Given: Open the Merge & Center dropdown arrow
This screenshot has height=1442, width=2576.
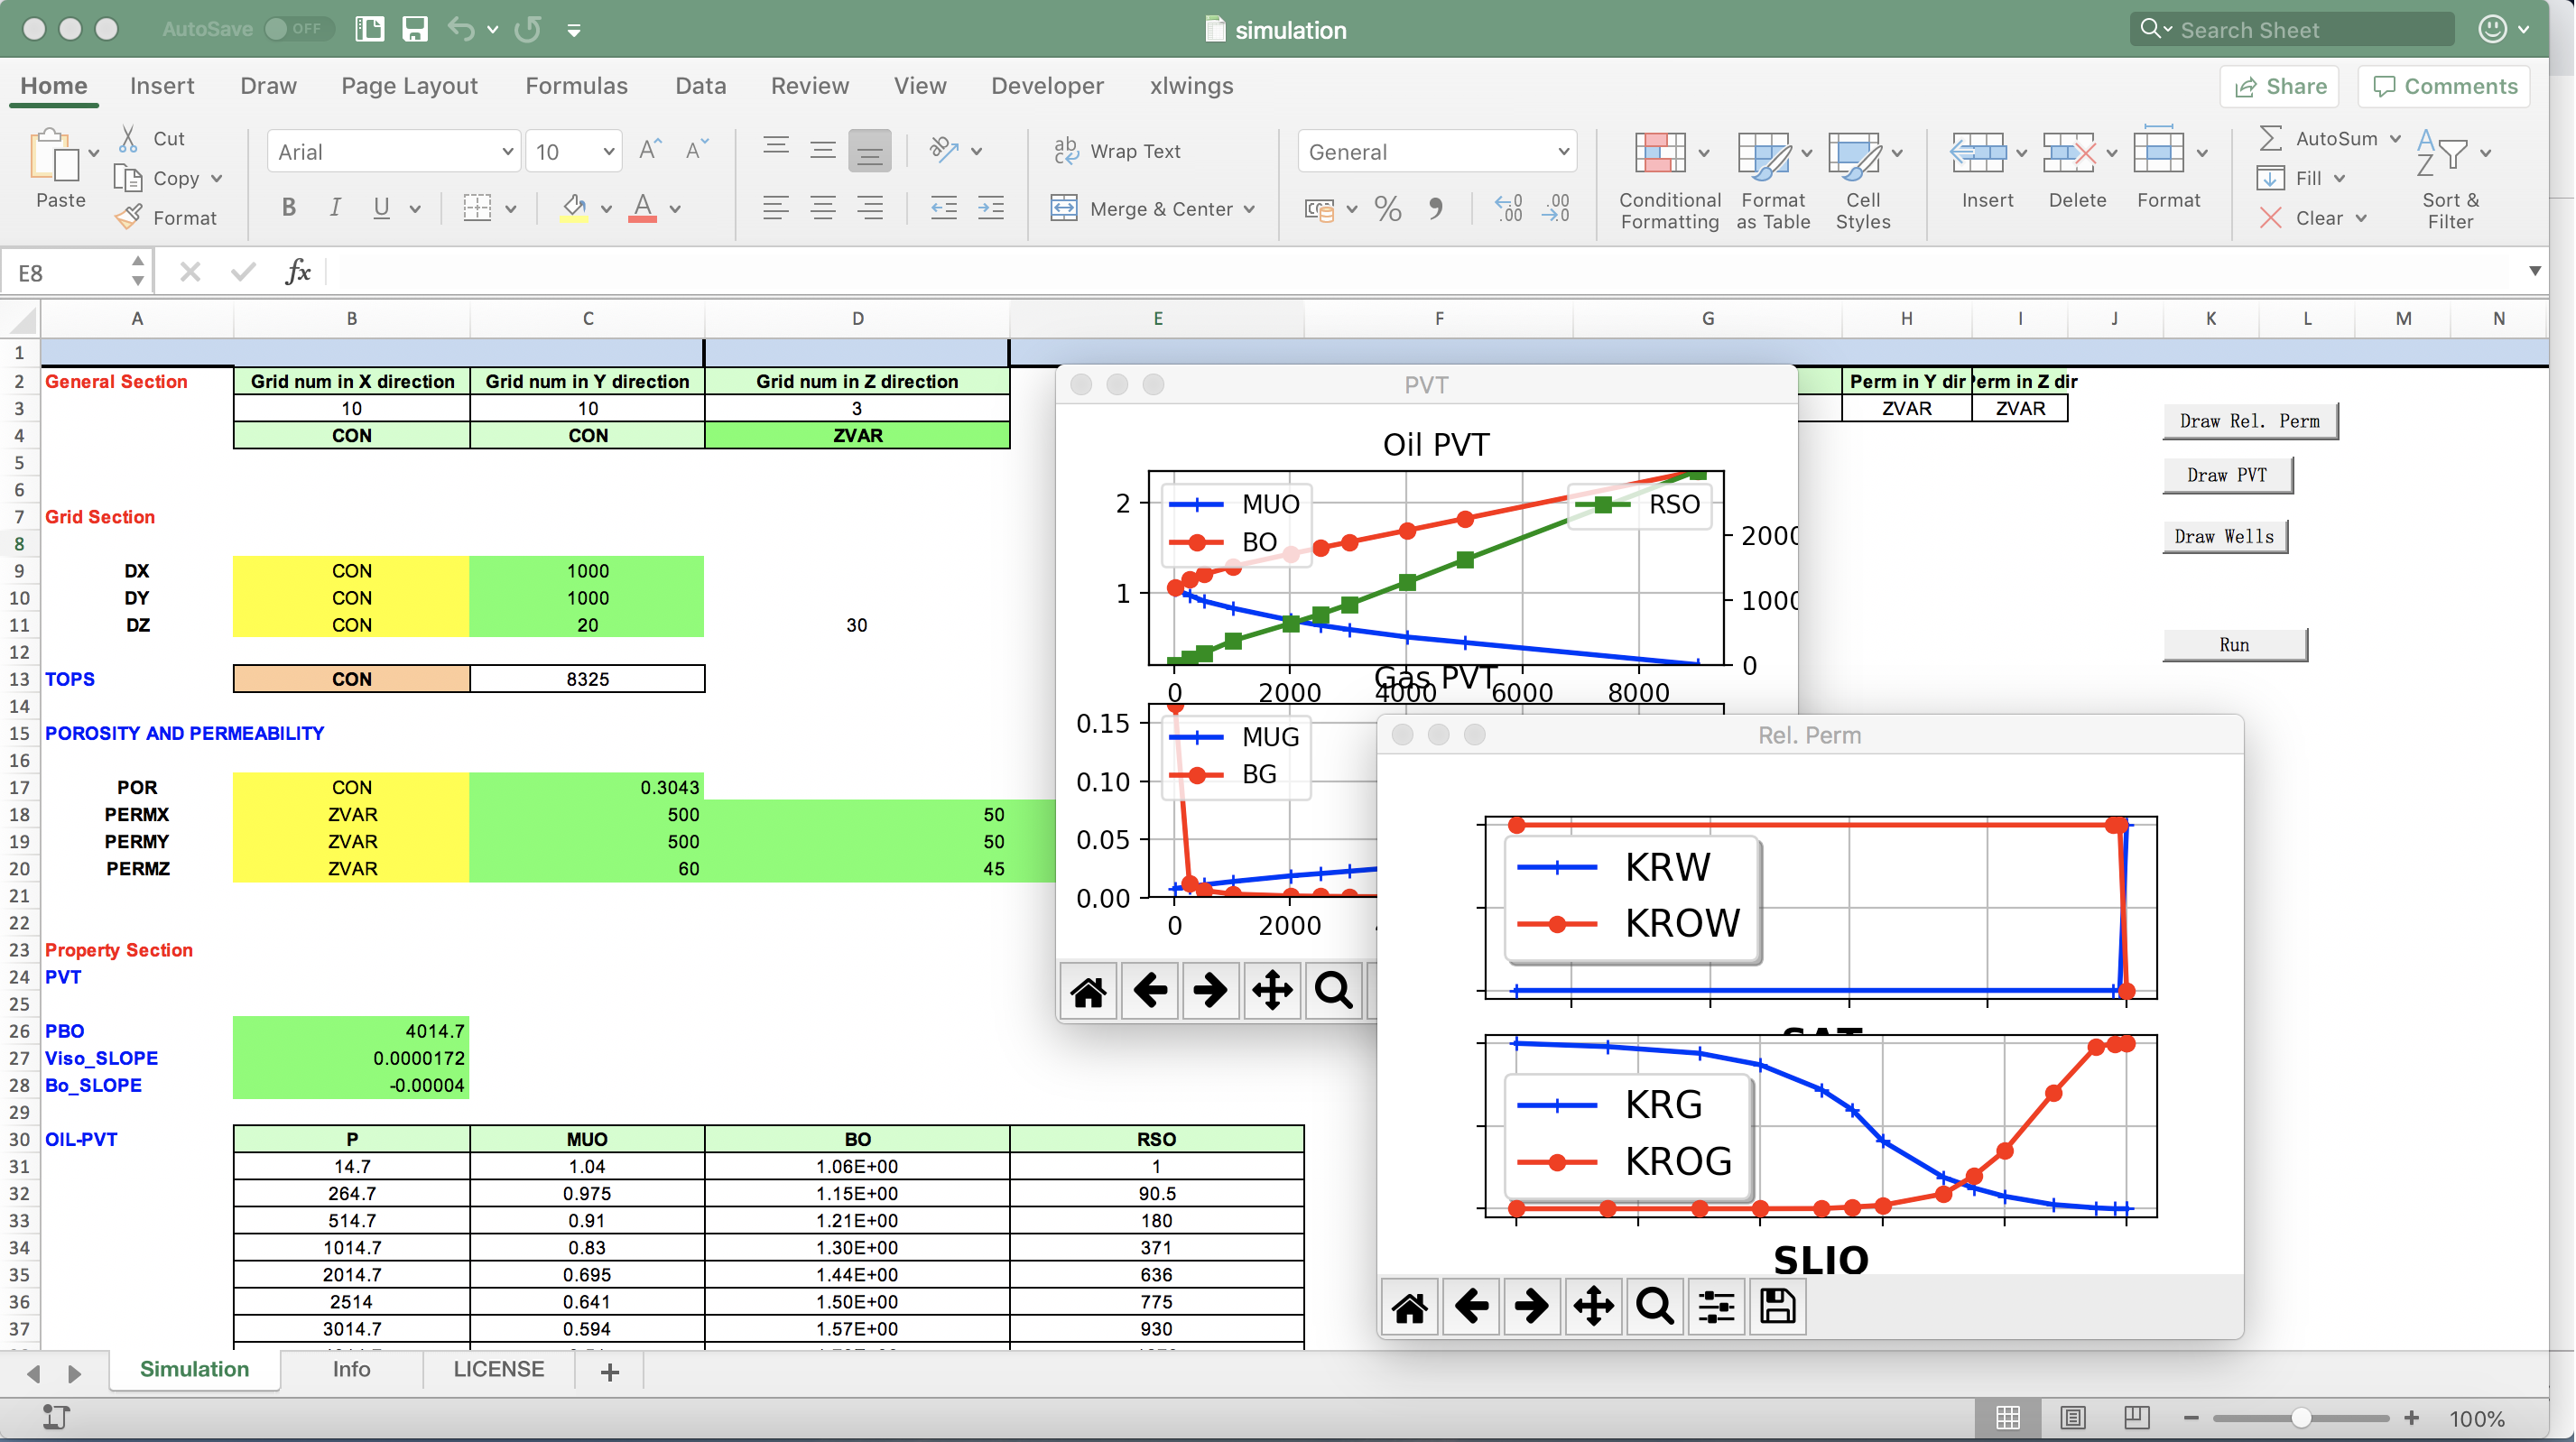Looking at the screenshot, I should coord(1249,209).
